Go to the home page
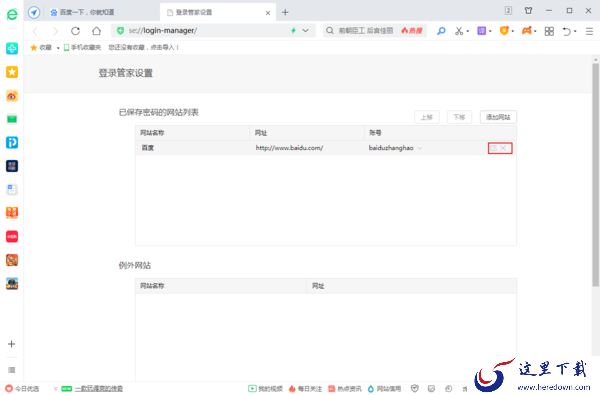 (x=96, y=31)
